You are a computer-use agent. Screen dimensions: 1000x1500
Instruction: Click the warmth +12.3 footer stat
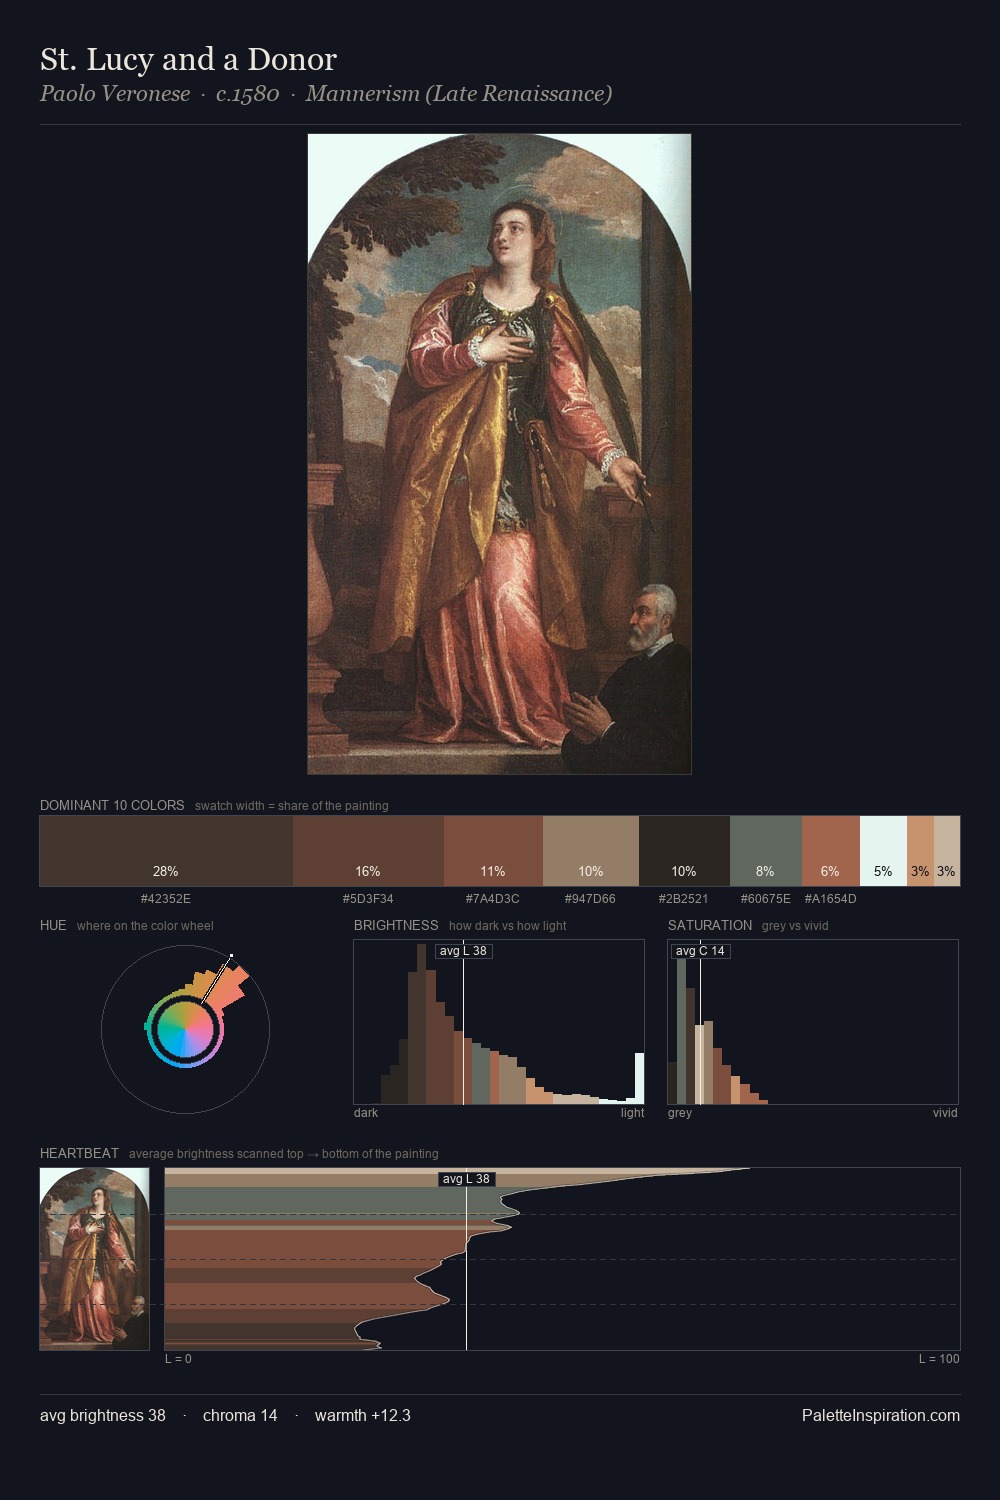[x=363, y=1415]
